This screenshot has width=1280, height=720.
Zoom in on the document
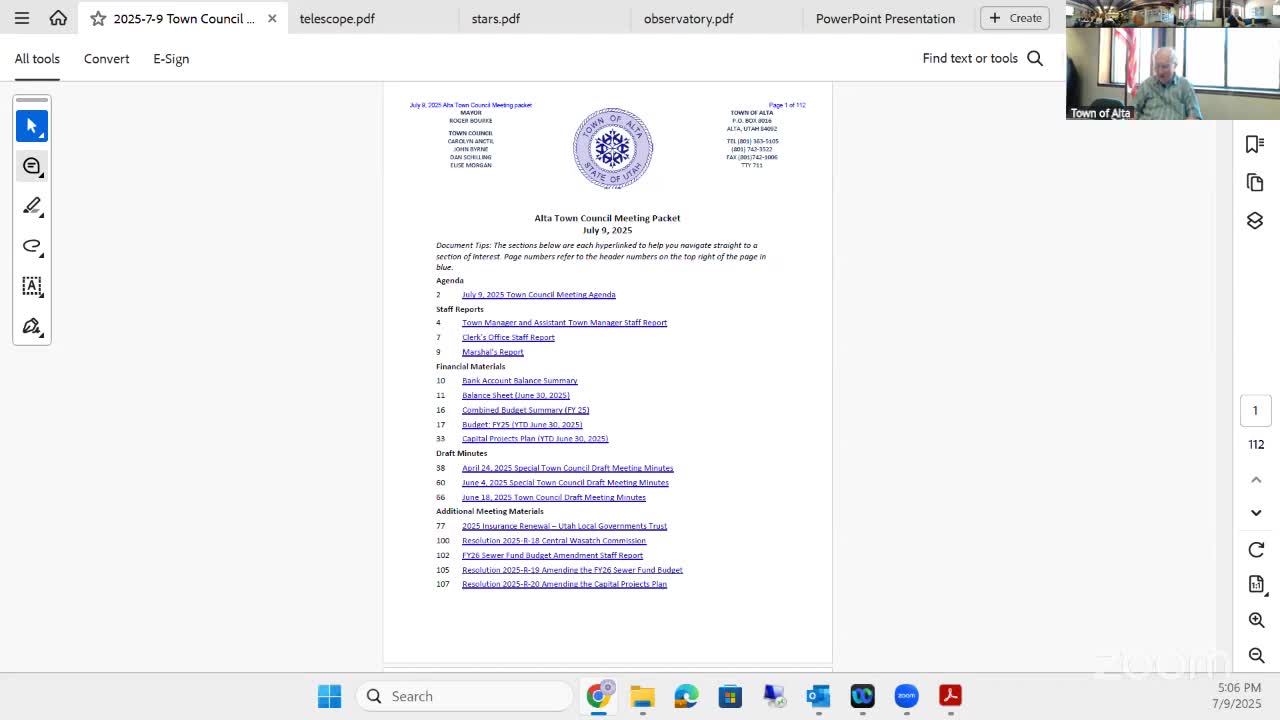tap(1257, 621)
